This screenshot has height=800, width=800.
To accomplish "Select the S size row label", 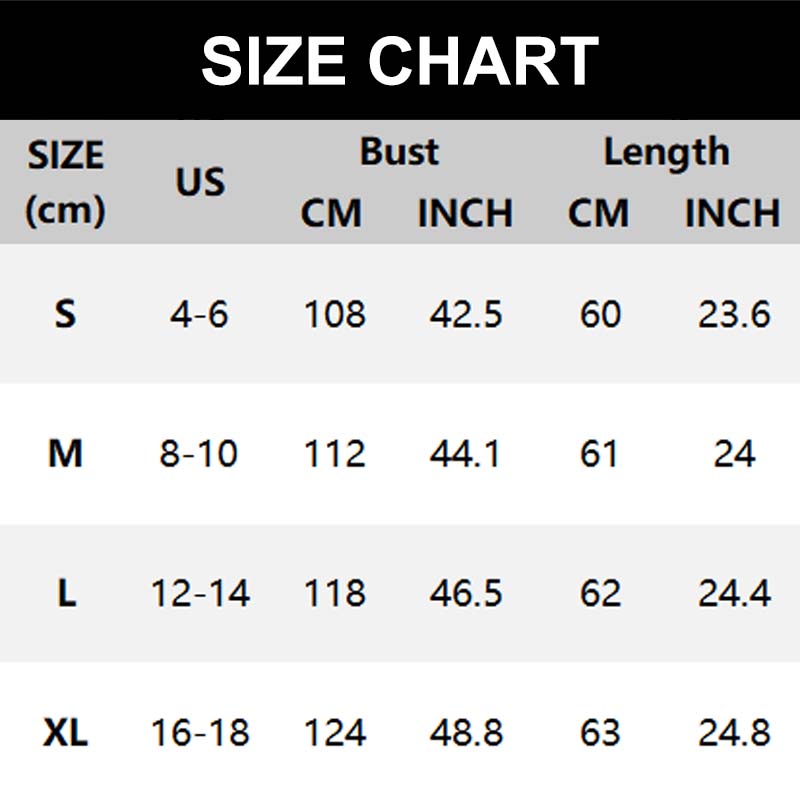I will point(65,315).
